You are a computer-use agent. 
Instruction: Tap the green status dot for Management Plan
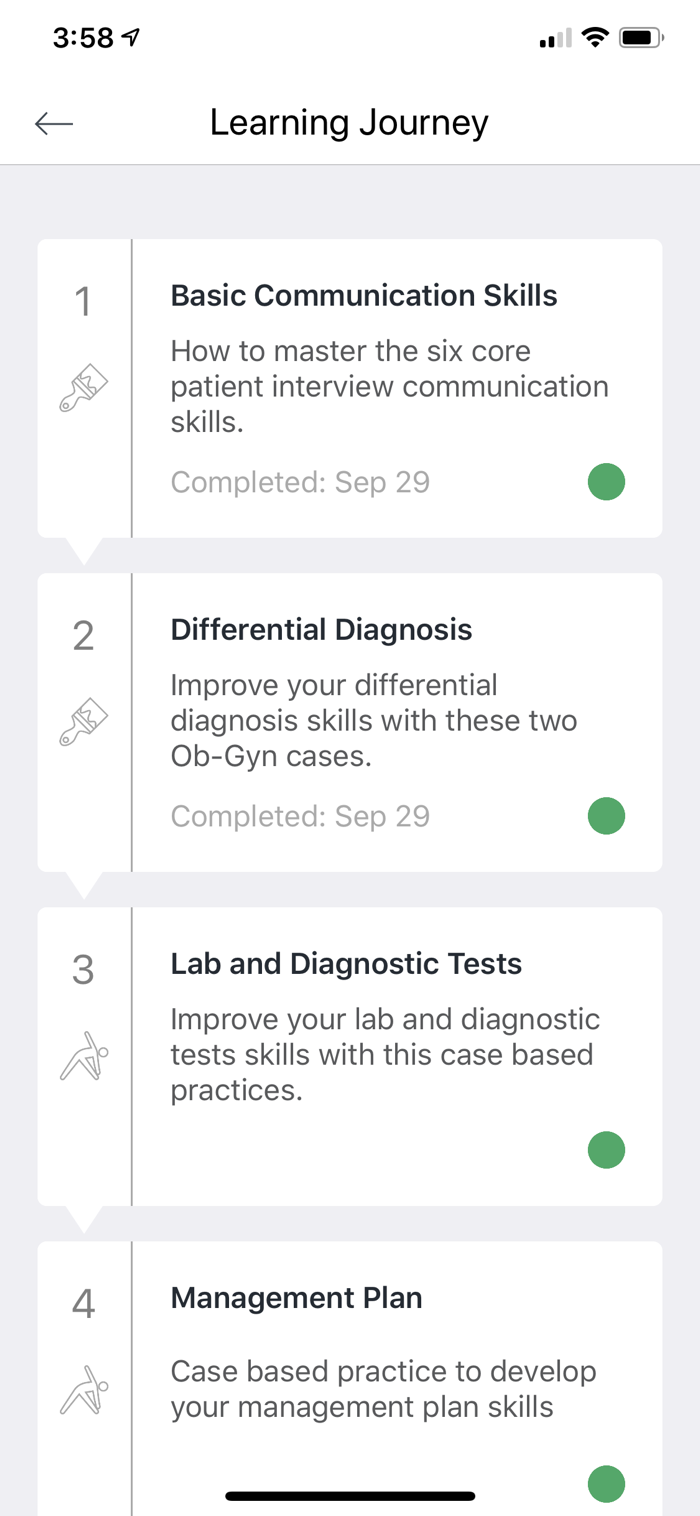tap(606, 1484)
